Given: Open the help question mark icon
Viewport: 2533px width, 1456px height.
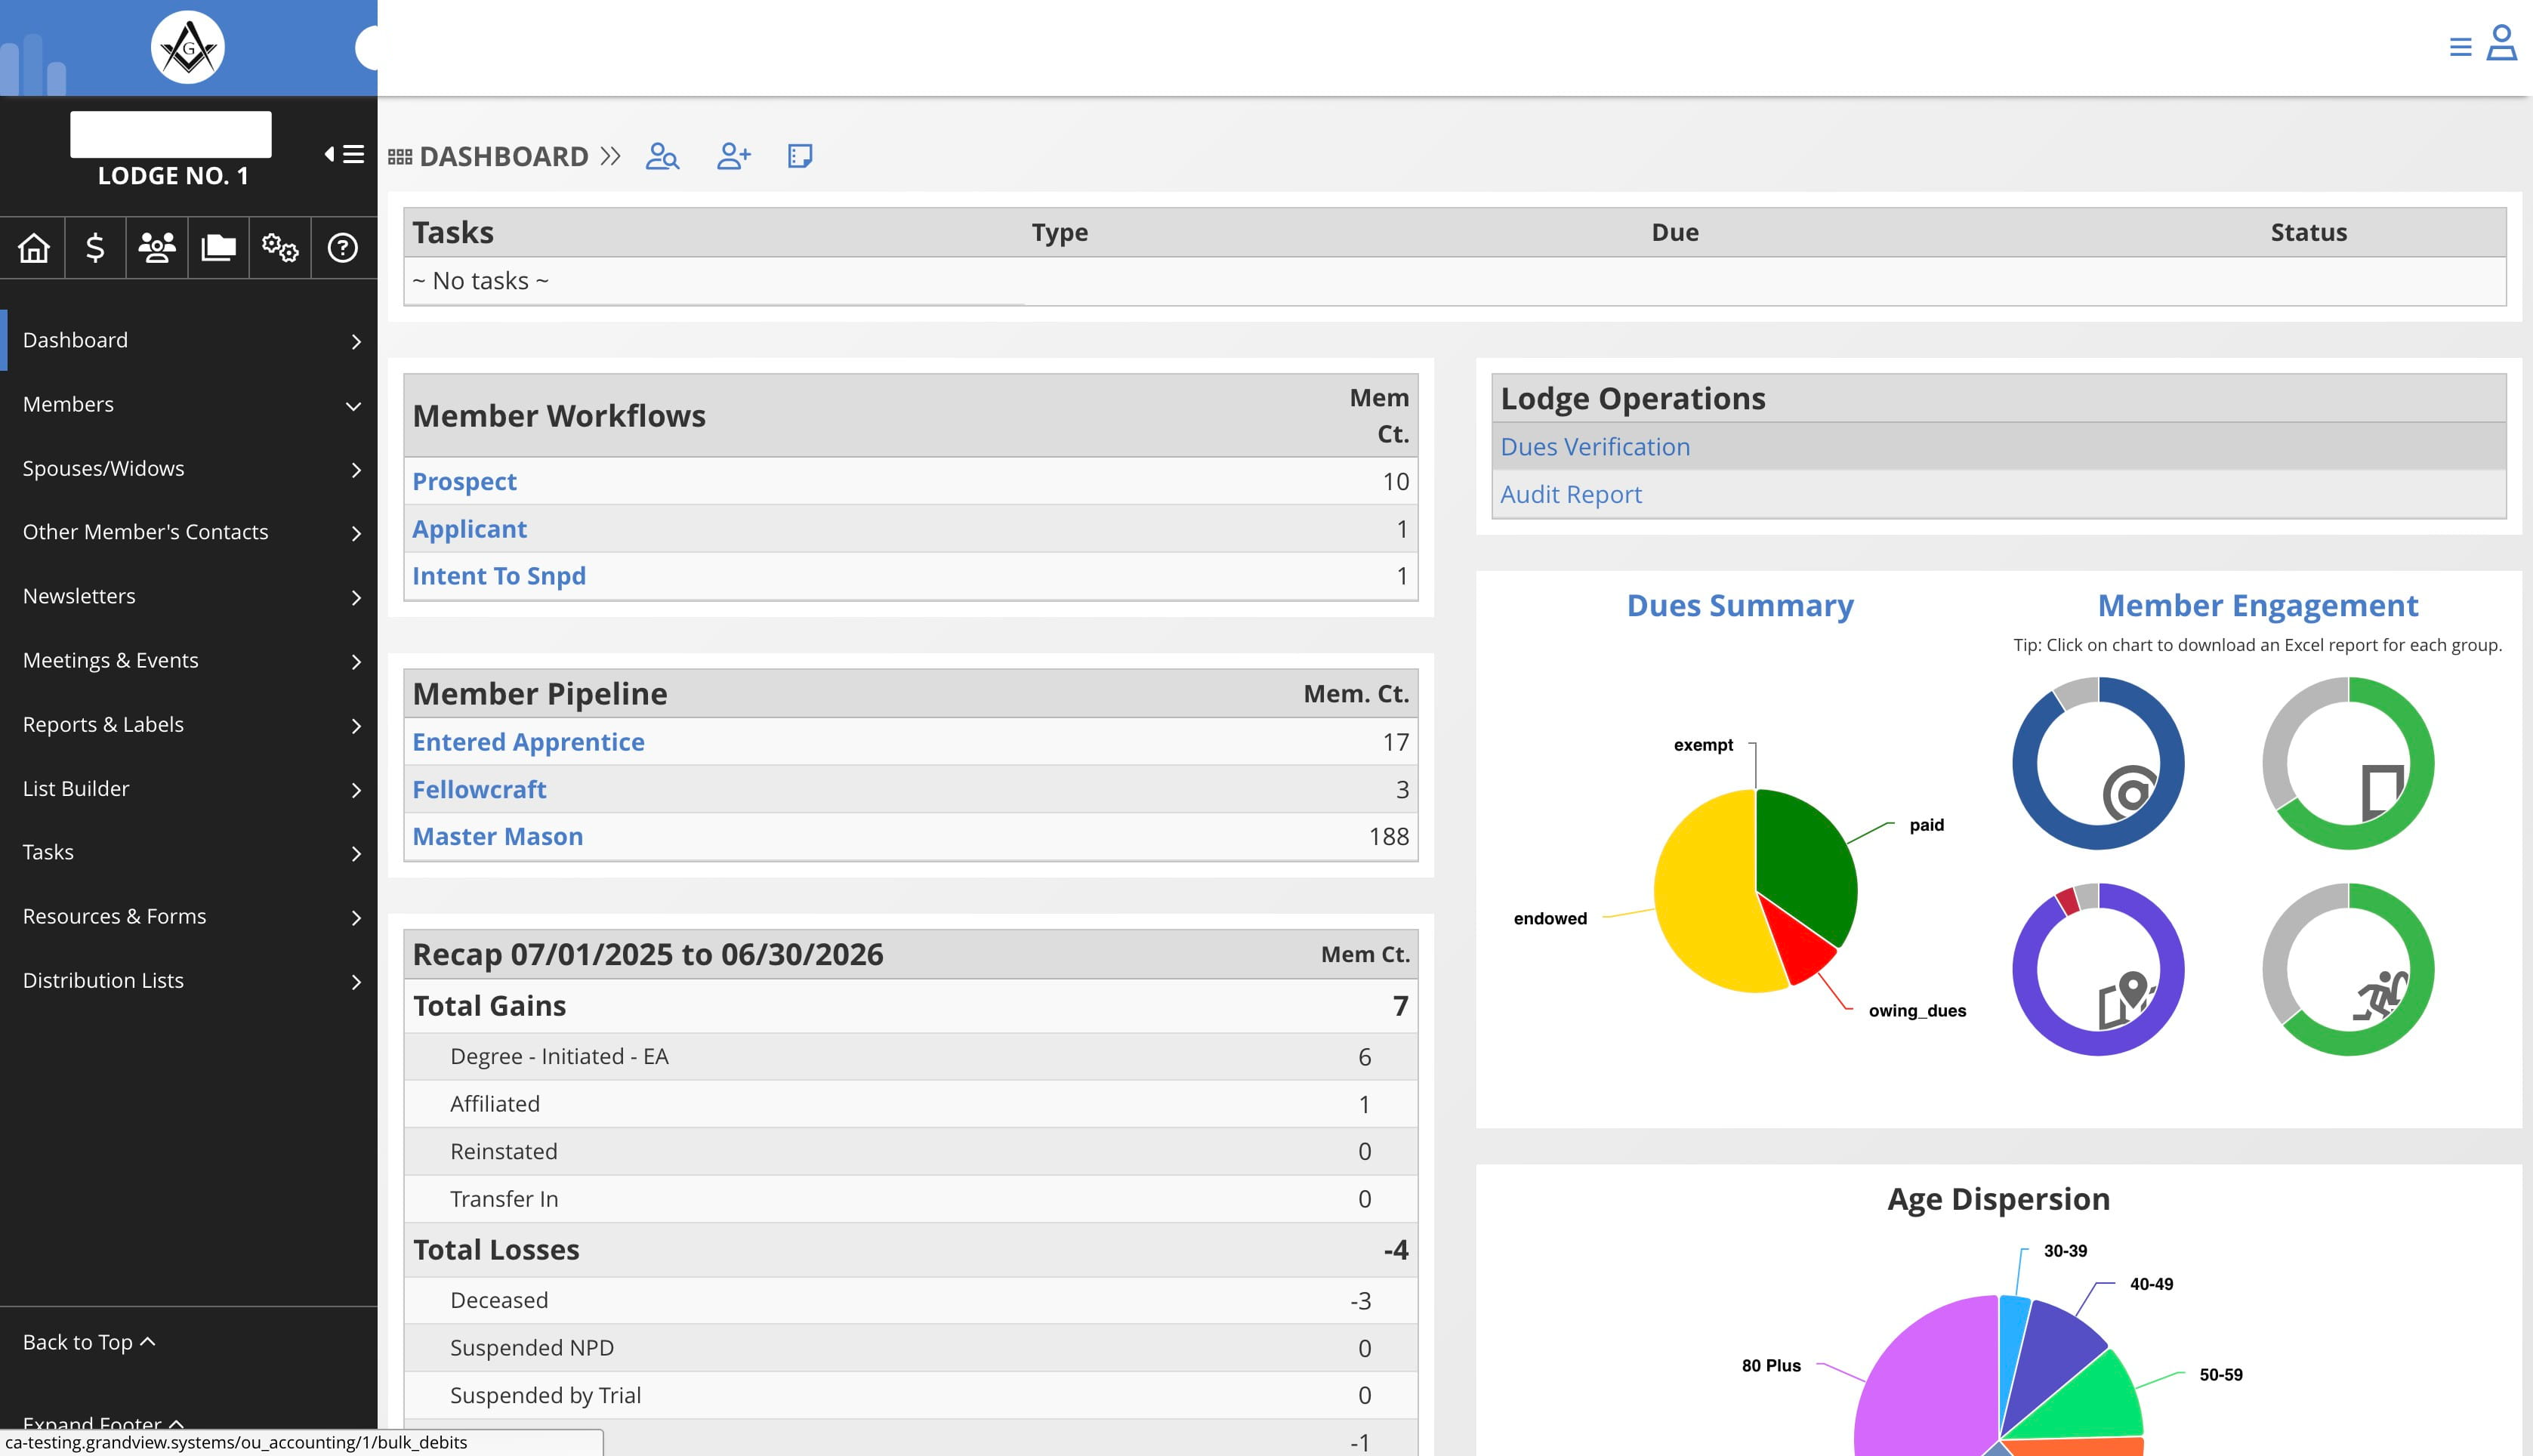Looking at the screenshot, I should (x=342, y=247).
